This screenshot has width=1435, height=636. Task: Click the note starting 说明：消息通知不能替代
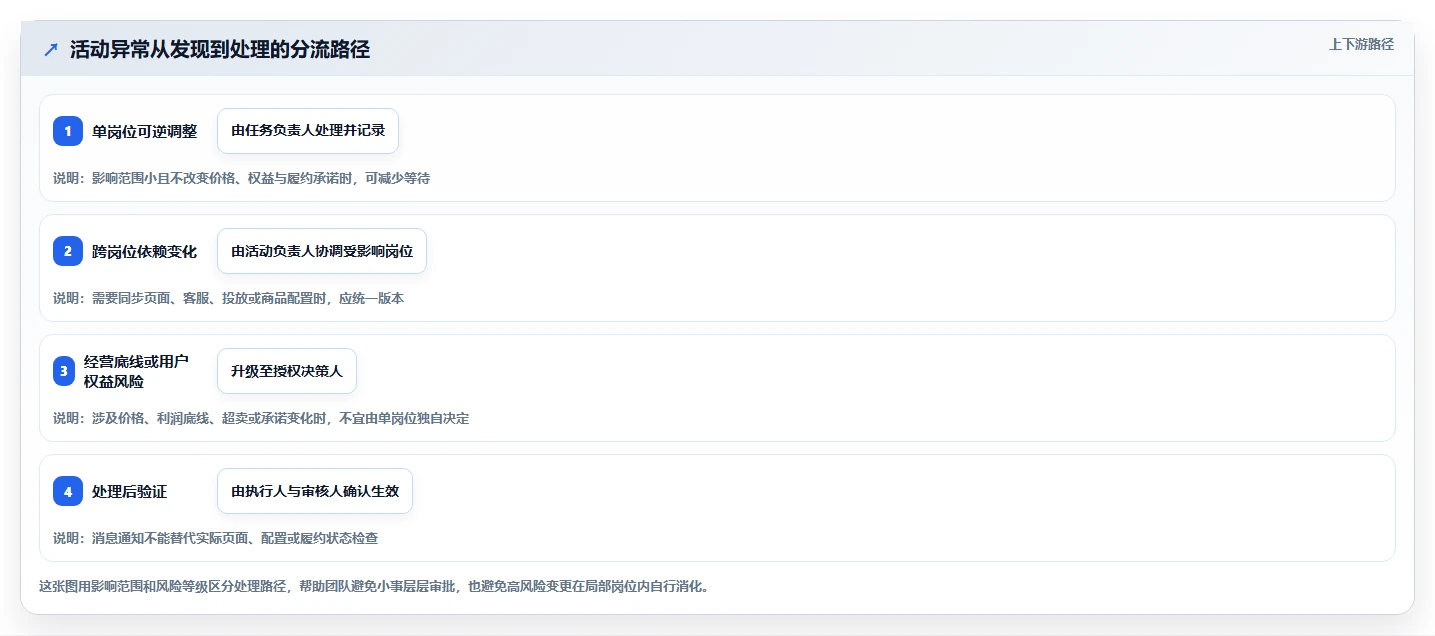(x=215, y=538)
